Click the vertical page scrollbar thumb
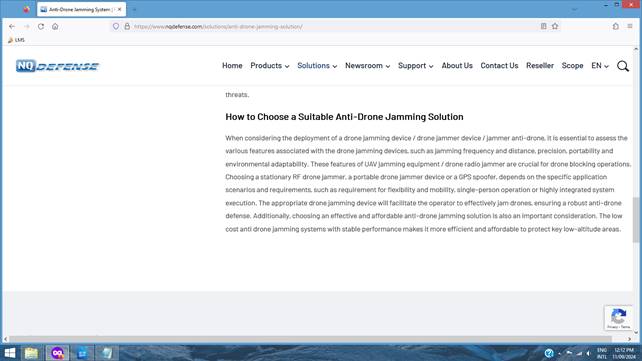The width and height of the screenshot is (642, 361). [636, 219]
